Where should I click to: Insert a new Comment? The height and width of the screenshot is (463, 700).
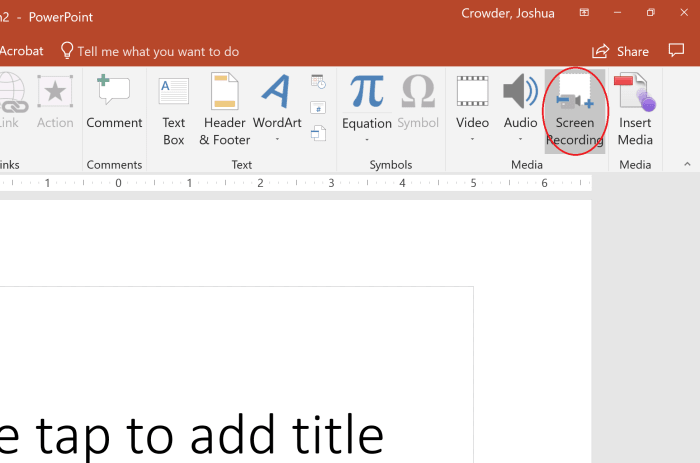point(114,102)
